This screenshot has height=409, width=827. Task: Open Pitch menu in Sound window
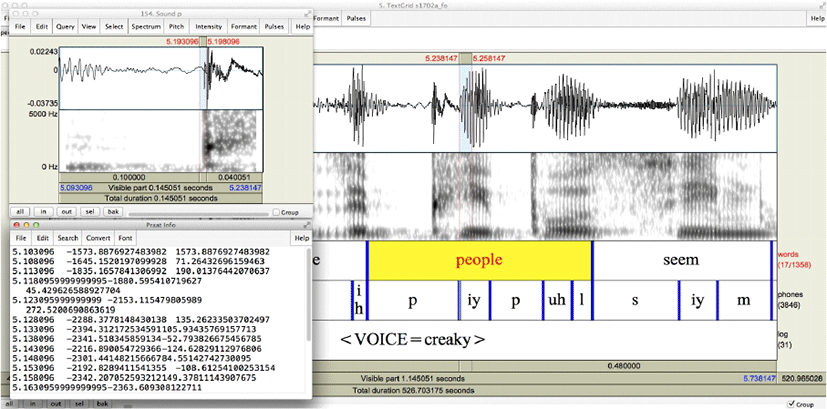(177, 26)
